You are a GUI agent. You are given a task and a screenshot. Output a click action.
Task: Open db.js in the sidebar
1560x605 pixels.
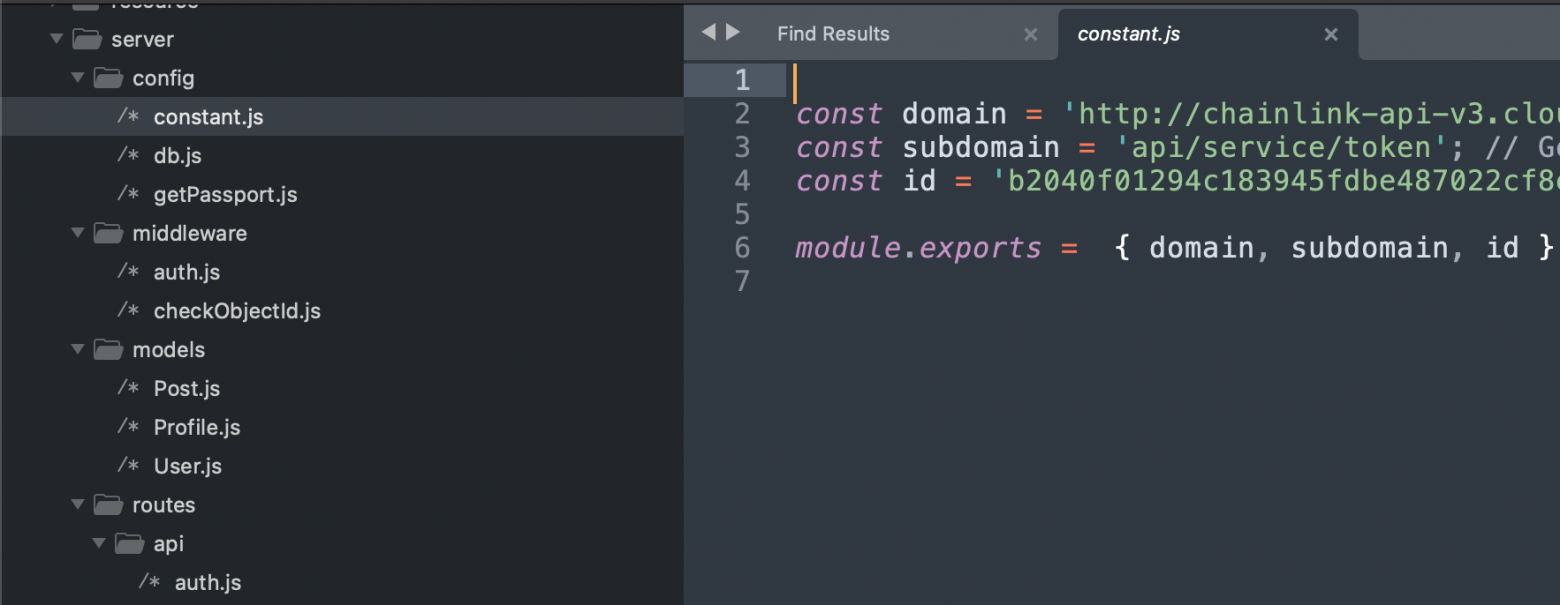178,156
